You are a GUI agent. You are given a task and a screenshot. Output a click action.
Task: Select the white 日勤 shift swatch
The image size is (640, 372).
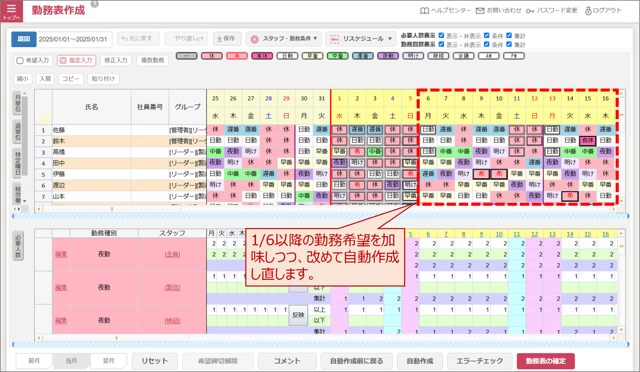tap(287, 56)
